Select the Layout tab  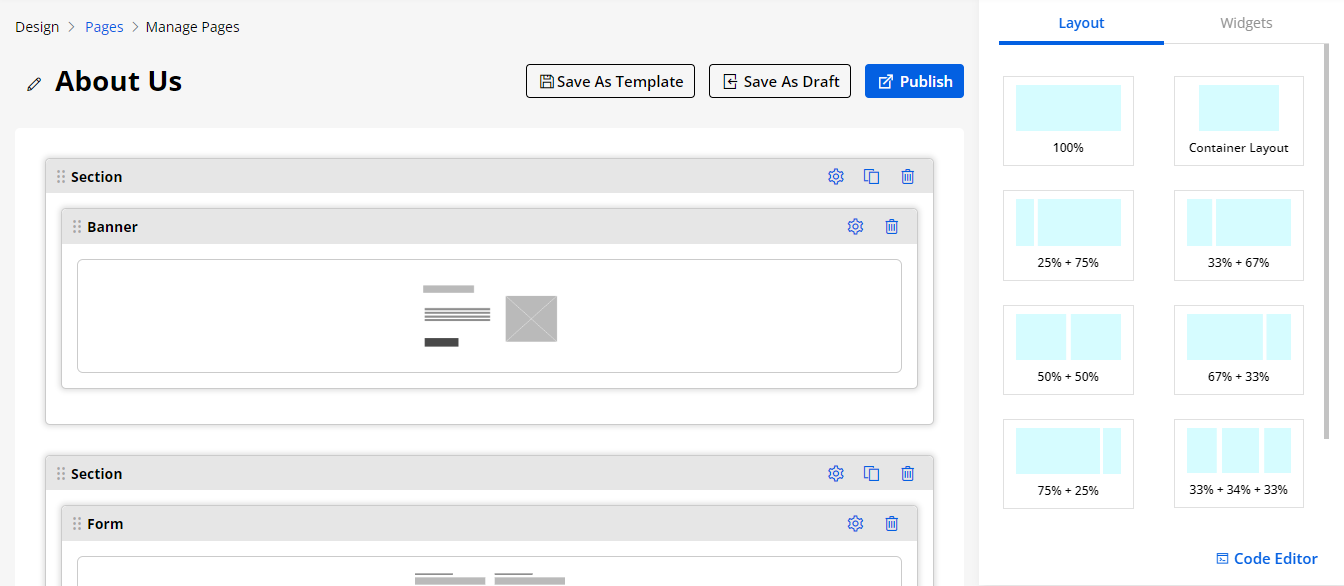tap(1081, 23)
